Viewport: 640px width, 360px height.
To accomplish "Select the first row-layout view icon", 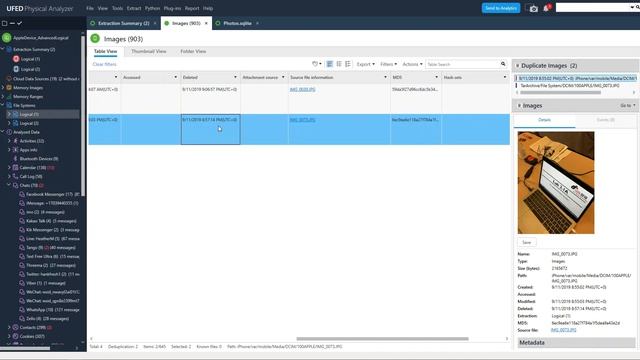I will click(329, 64).
